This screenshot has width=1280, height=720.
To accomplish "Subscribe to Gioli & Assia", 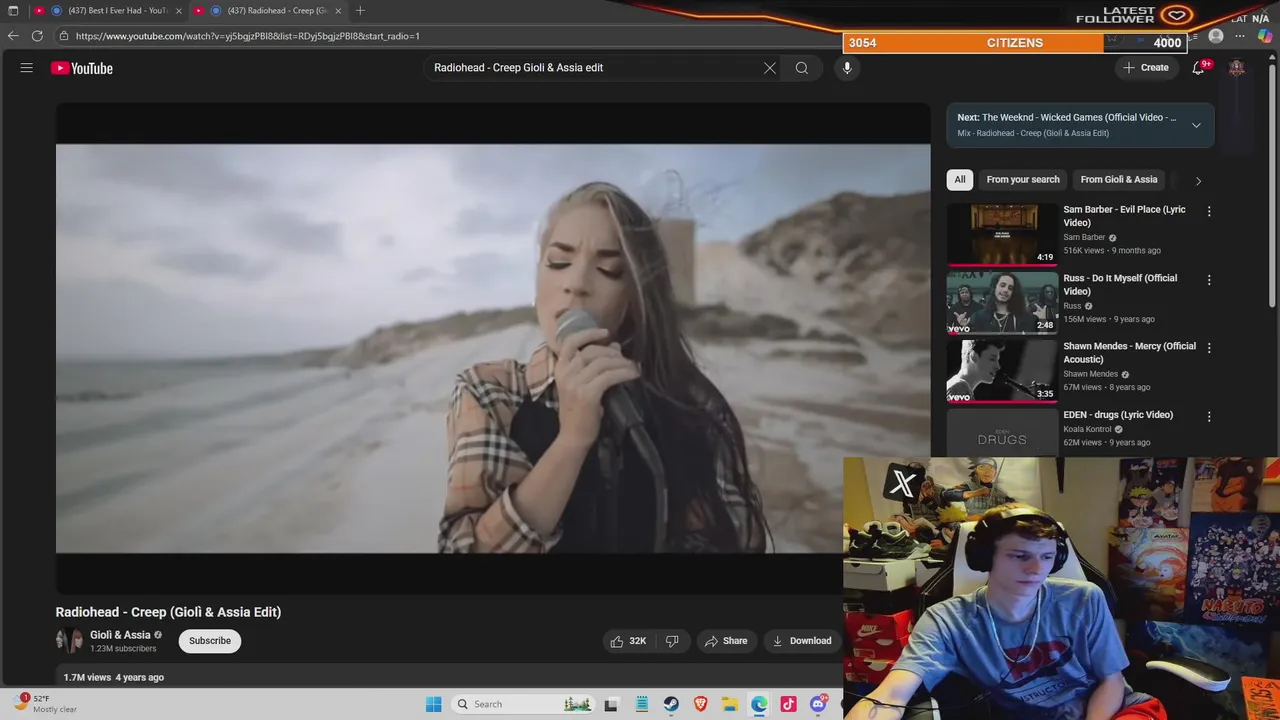I will (210, 641).
